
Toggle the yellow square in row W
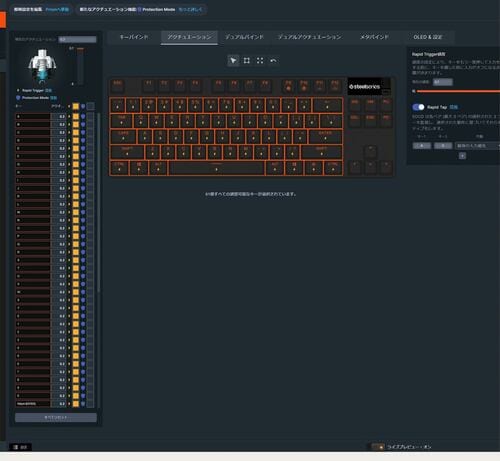pyautogui.click(x=76, y=292)
